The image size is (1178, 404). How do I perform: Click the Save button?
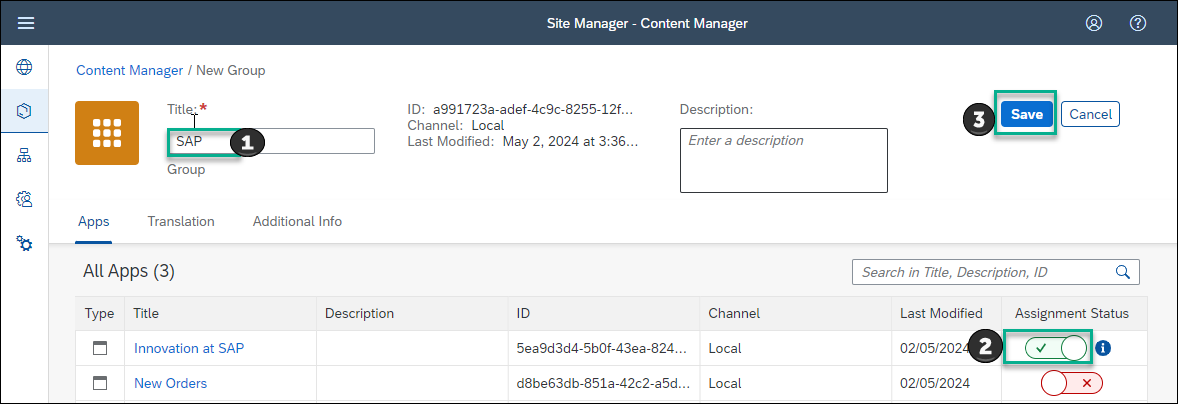point(1026,114)
